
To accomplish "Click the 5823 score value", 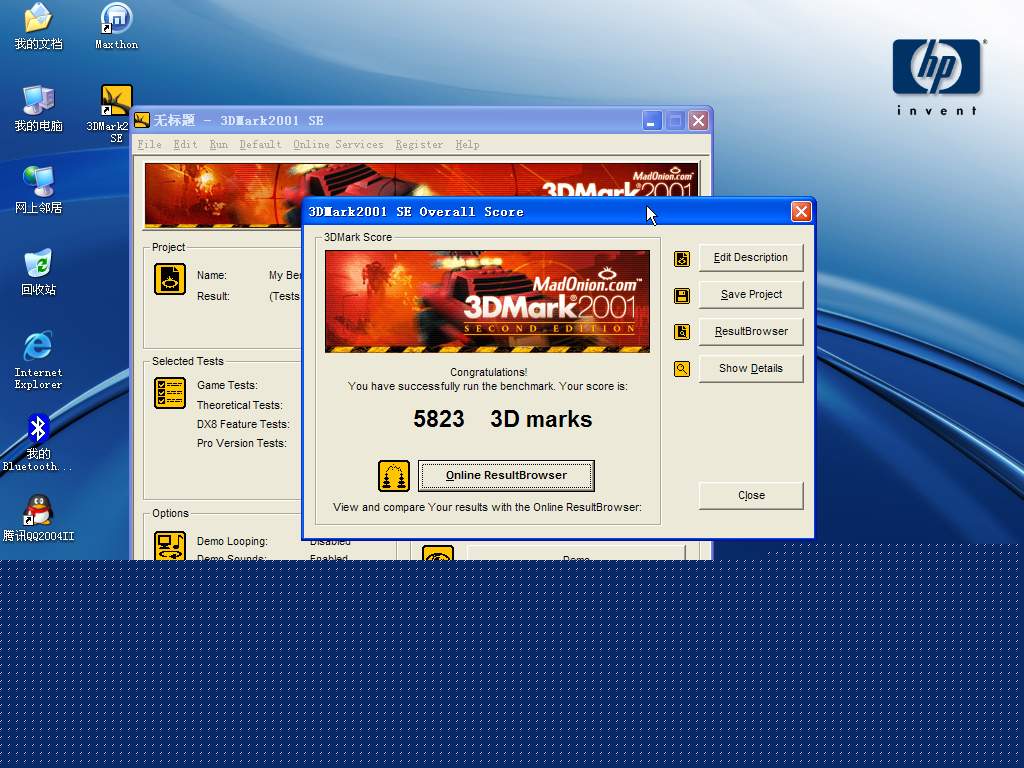I will [x=439, y=419].
